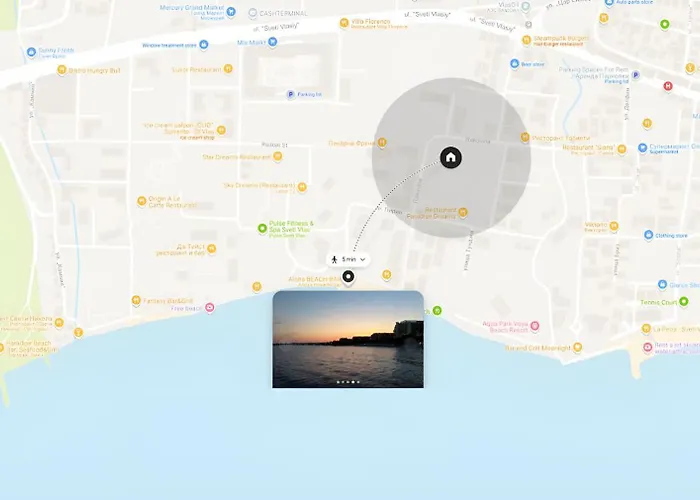The height and width of the screenshot is (500, 700).
Task: Click the Parking lot P icon
Action: point(291,94)
